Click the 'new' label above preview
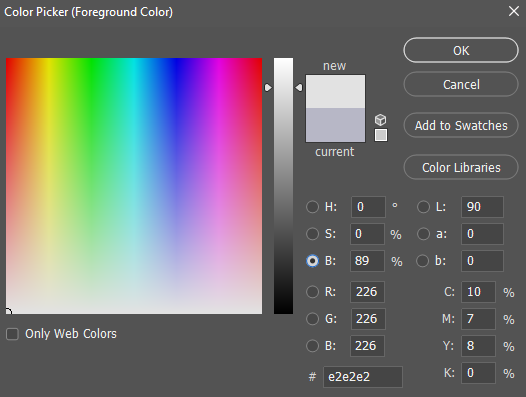Image resolution: width=526 pixels, height=397 pixels. coord(334,66)
